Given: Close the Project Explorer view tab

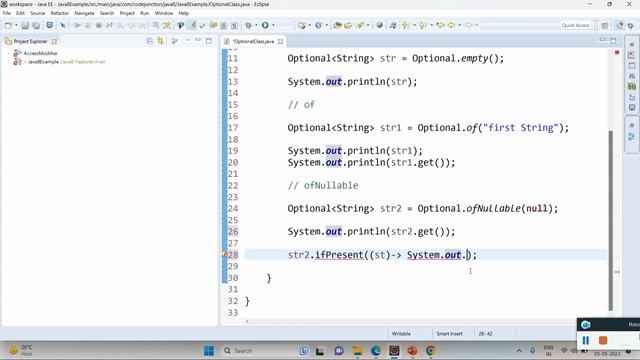Looking at the screenshot, I should (54, 42).
